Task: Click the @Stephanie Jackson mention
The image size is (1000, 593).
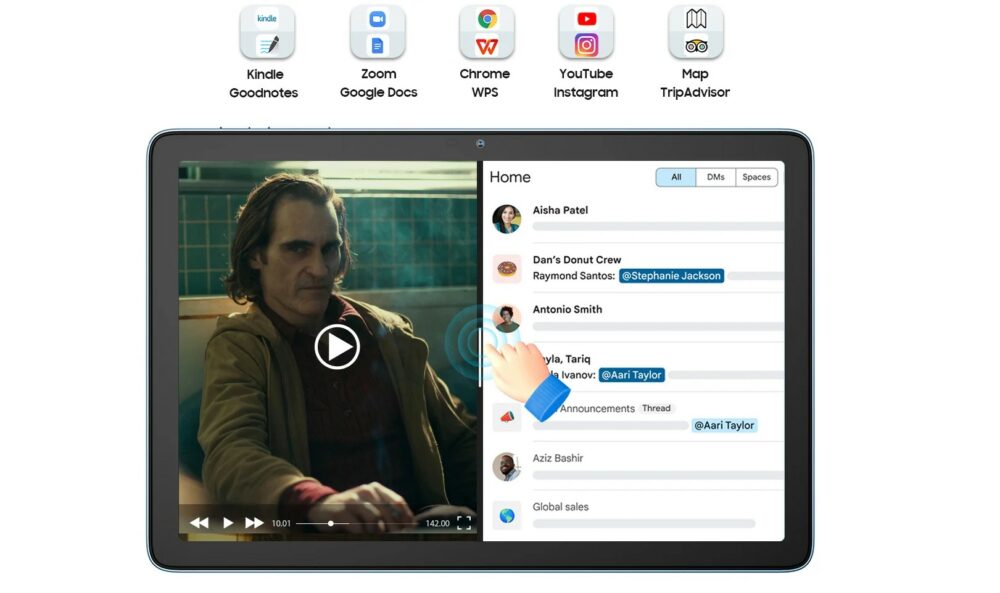Action: pos(672,275)
